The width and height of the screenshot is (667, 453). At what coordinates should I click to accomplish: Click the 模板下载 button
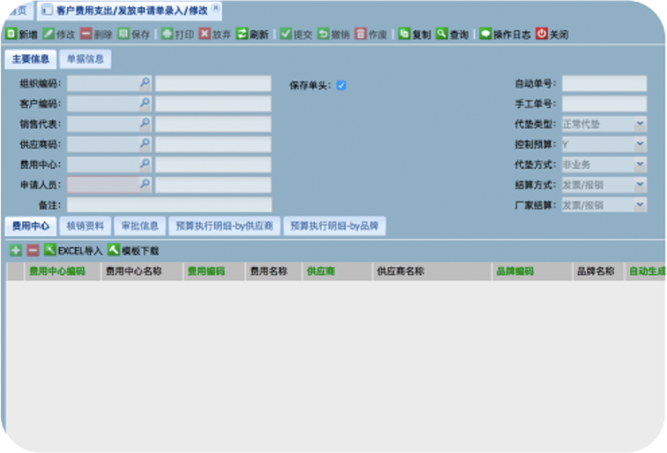point(133,250)
